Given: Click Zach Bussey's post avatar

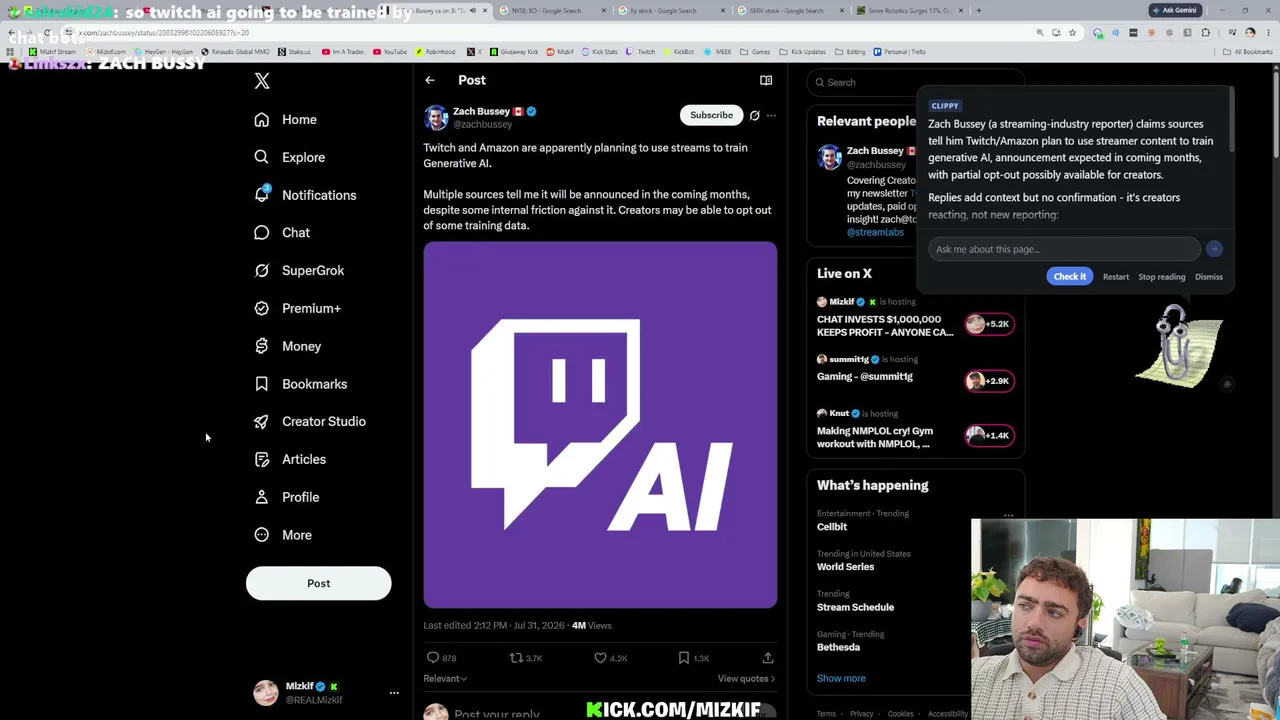Looking at the screenshot, I should point(436,118).
